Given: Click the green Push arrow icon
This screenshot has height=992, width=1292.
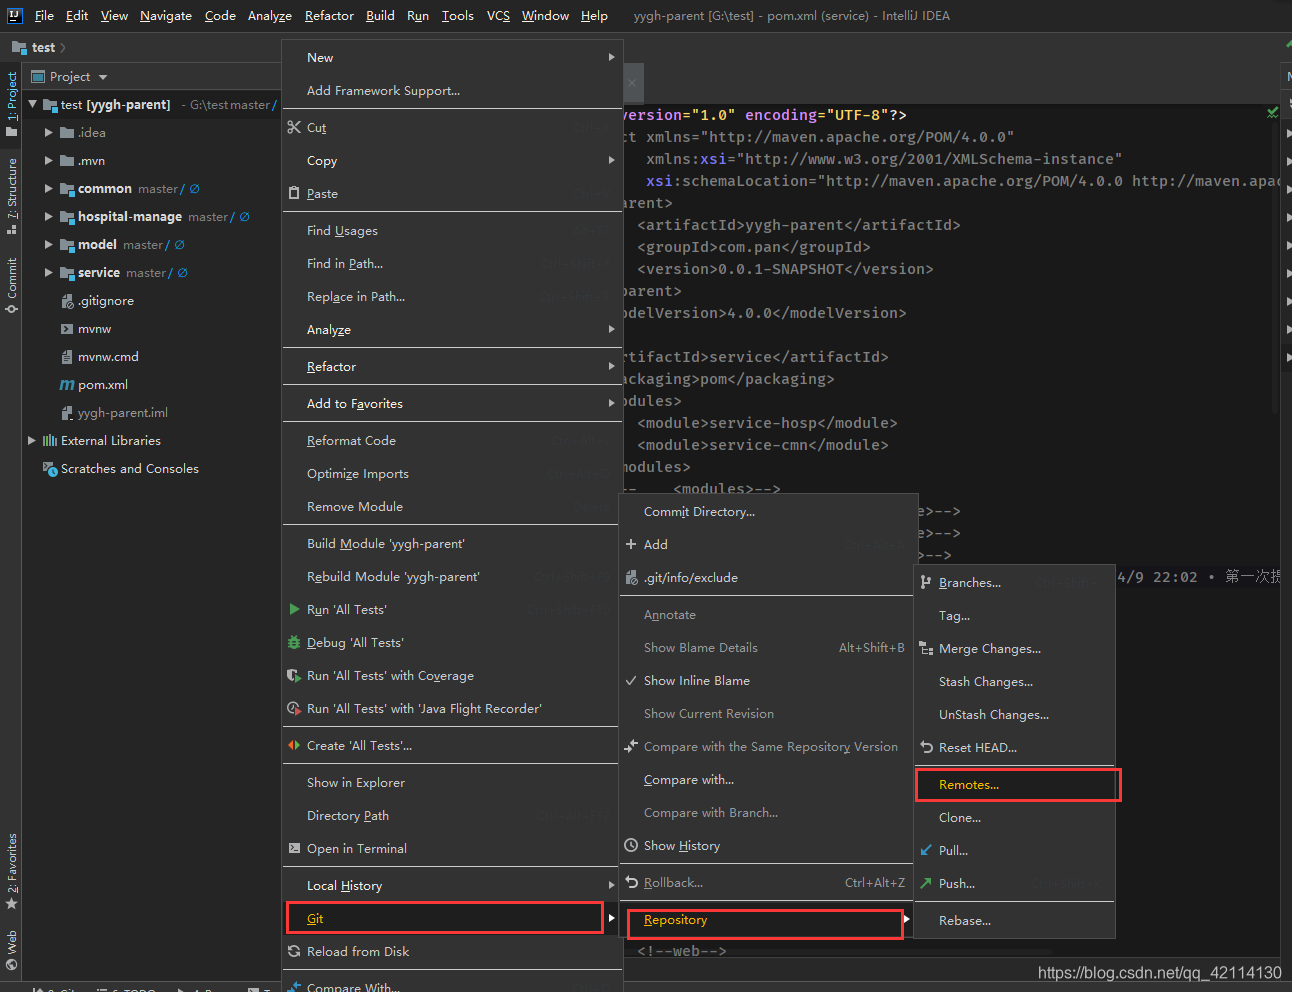Looking at the screenshot, I should click(x=926, y=883).
